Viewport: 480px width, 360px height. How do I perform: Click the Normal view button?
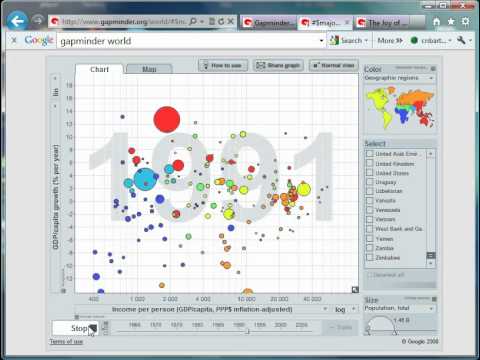334,65
